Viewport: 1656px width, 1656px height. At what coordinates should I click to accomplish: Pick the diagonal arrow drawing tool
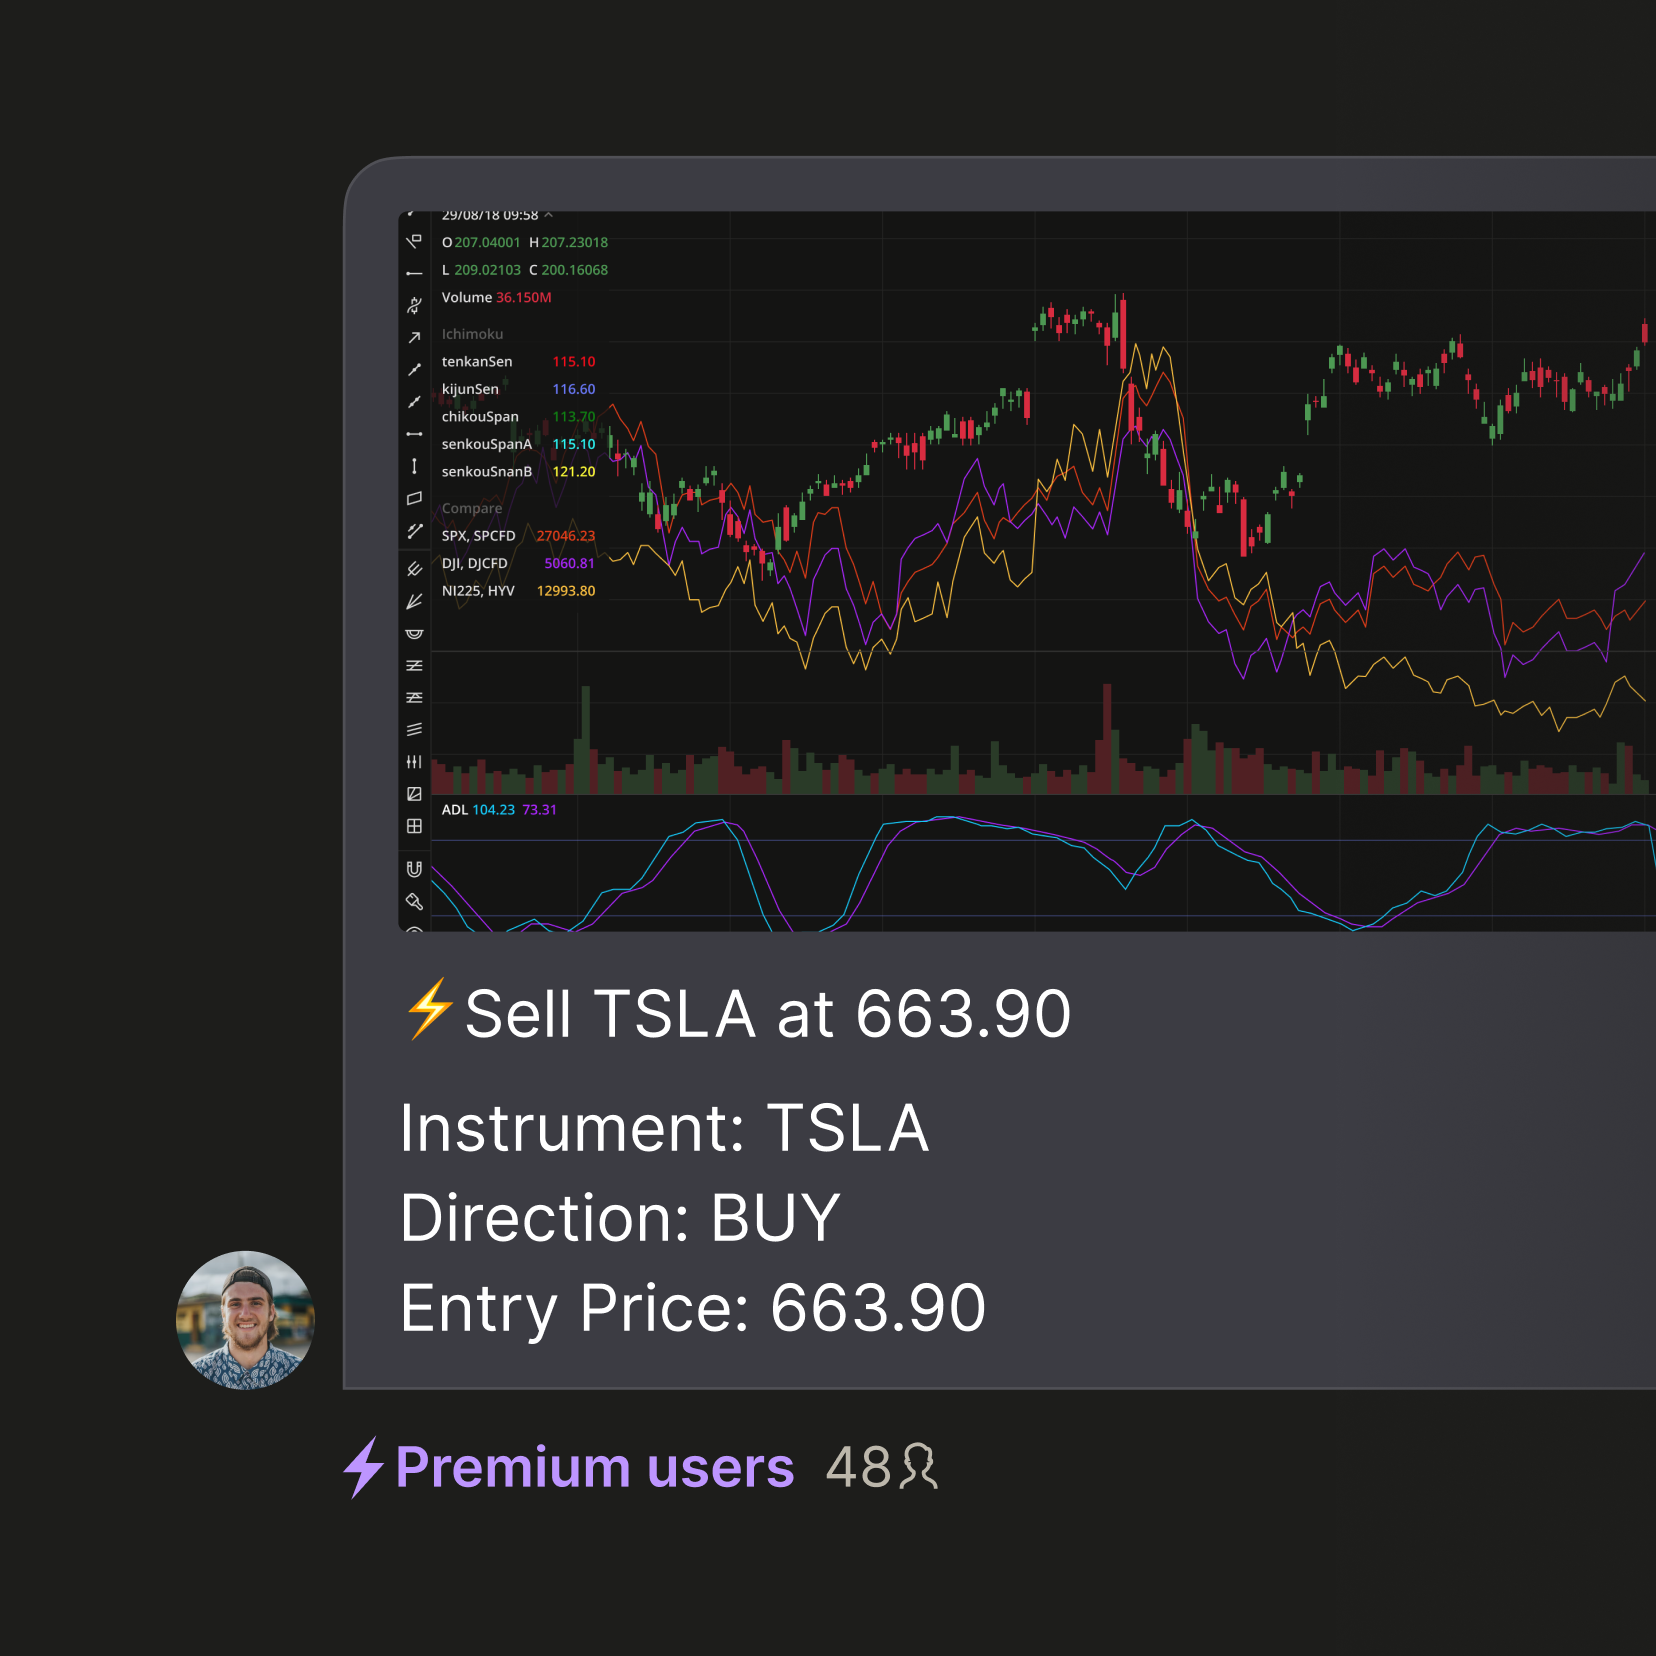point(414,338)
